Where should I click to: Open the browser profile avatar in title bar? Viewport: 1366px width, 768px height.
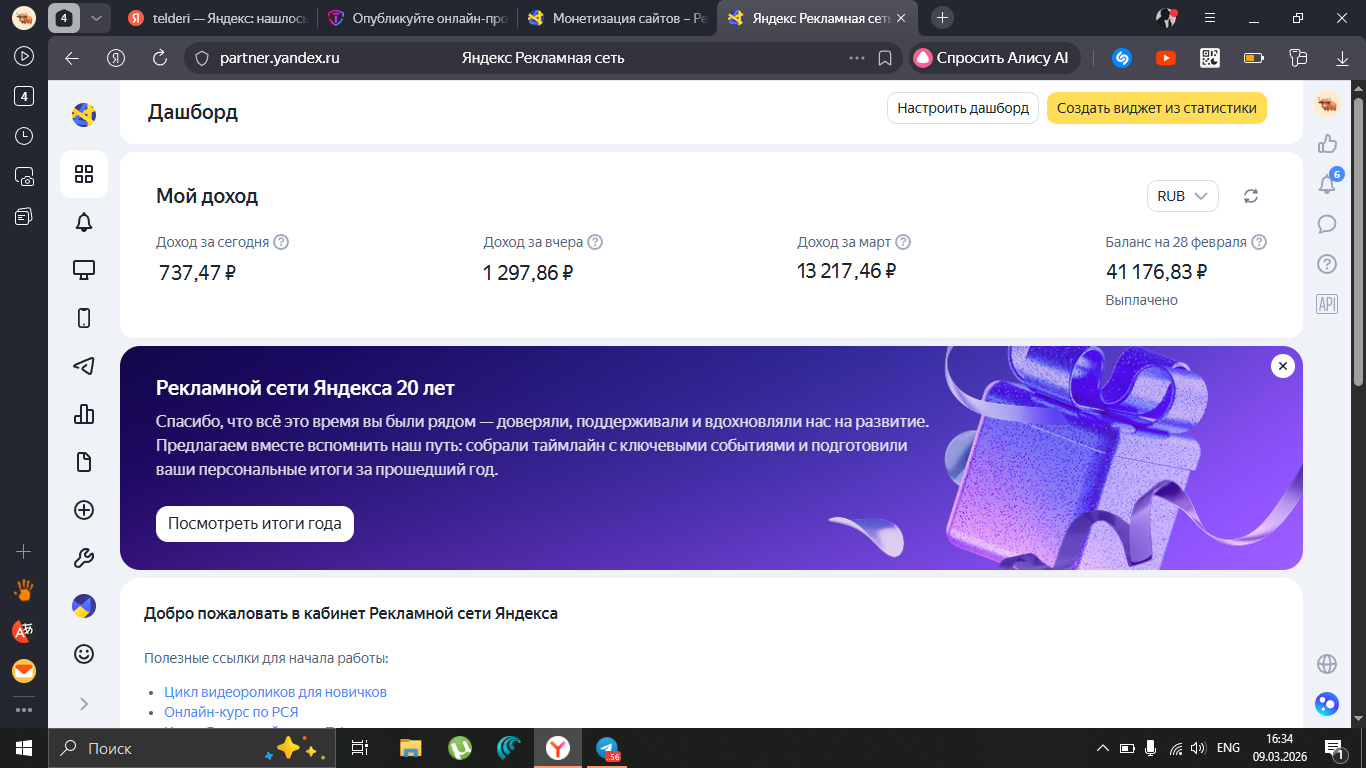1166,18
